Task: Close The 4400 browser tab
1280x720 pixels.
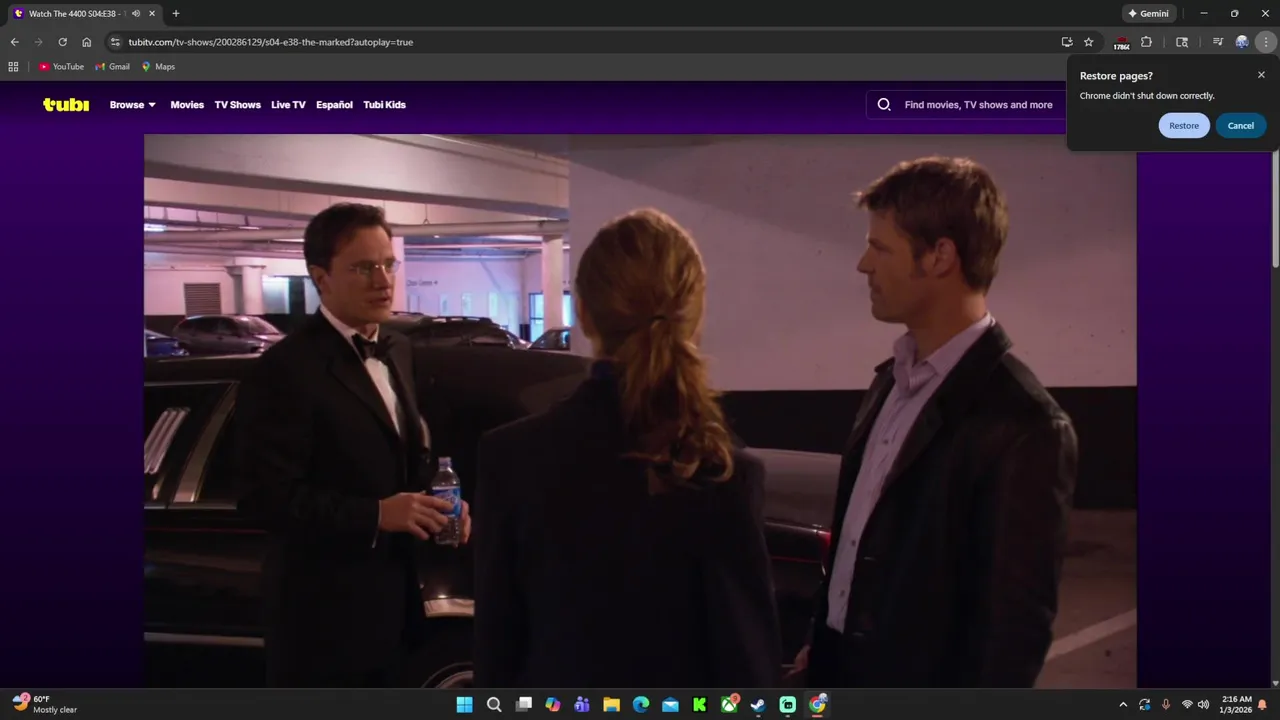Action: (x=152, y=14)
